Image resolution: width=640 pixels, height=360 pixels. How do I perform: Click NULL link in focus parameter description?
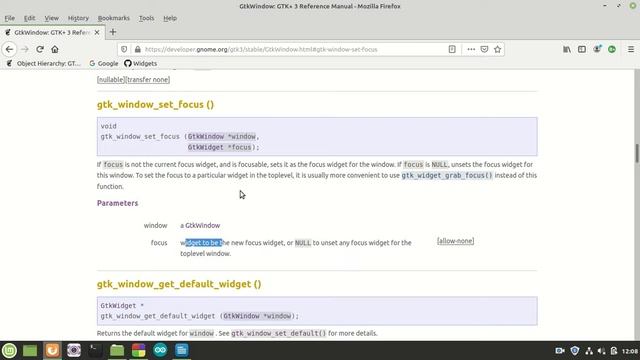coord(303,243)
